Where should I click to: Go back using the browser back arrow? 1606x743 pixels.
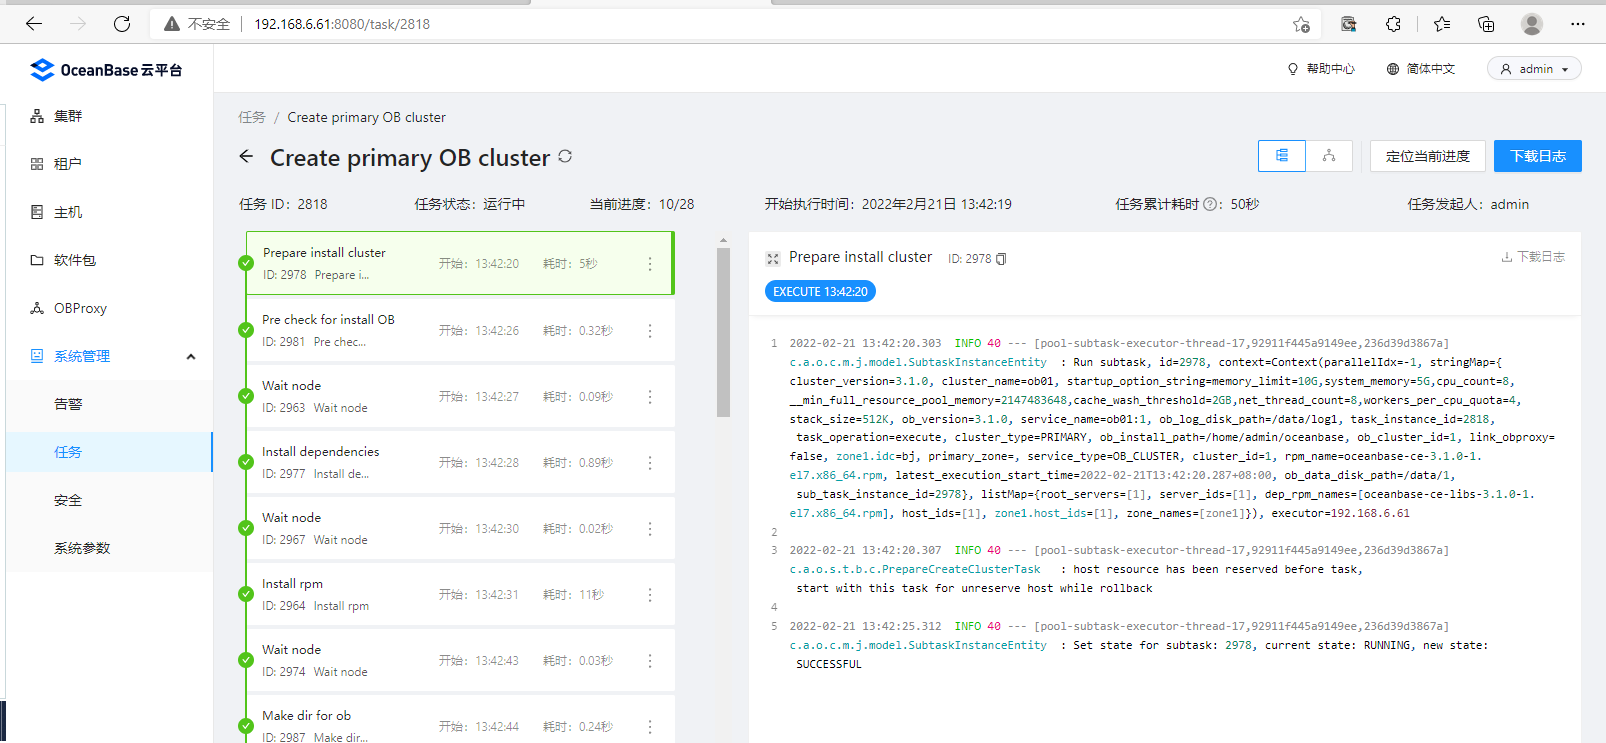coord(34,24)
